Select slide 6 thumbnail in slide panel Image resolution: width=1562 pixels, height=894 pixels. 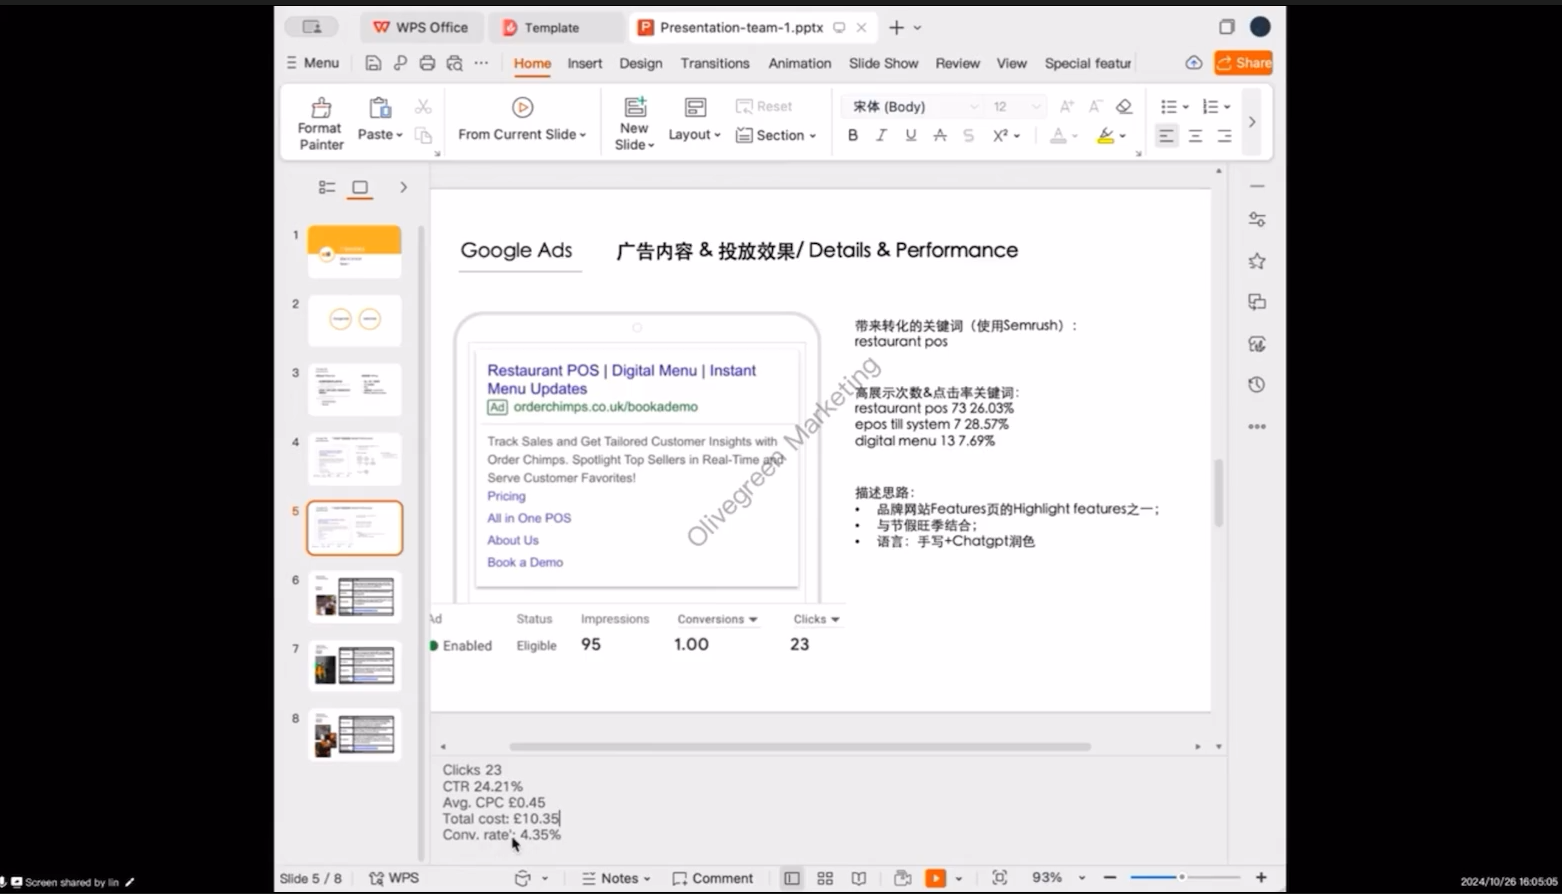click(355, 596)
